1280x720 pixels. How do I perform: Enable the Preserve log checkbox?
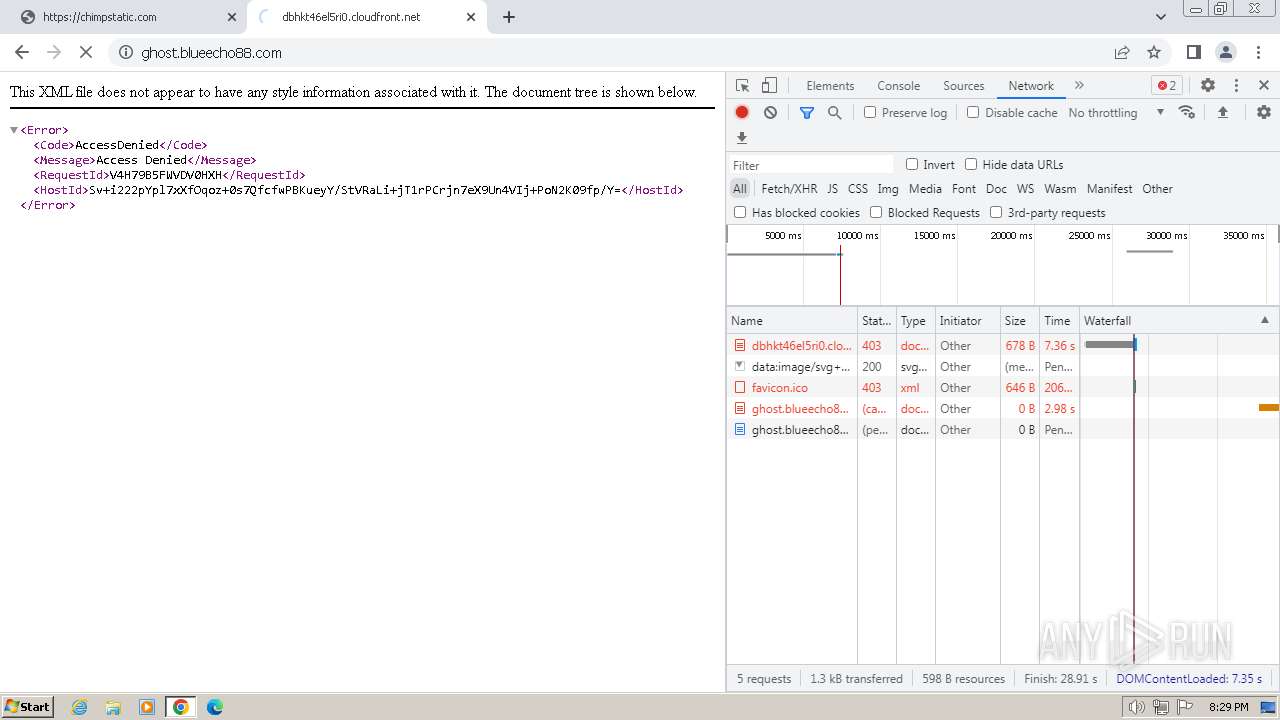[x=870, y=112]
